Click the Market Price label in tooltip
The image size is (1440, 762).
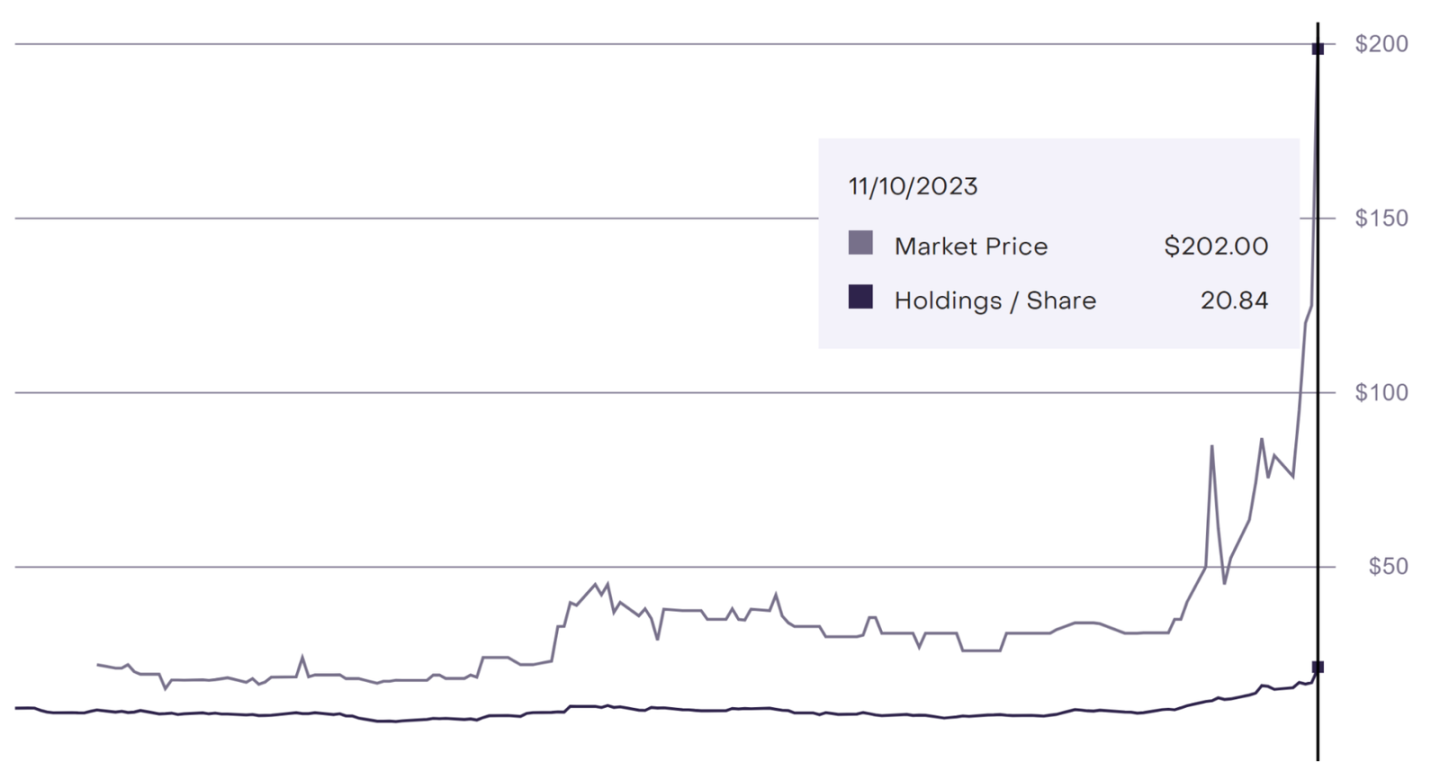pyautogui.click(x=971, y=246)
